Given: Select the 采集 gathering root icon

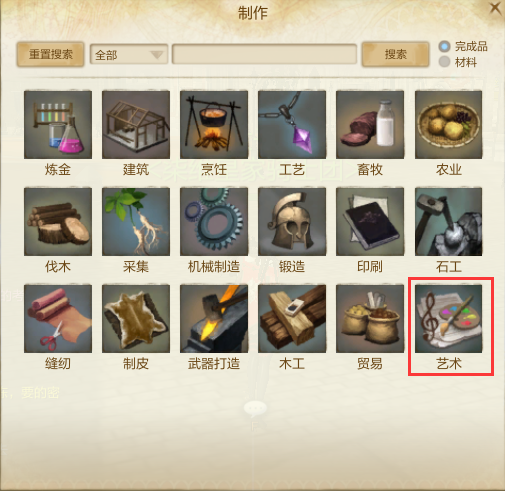Looking at the screenshot, I should click(136, 222).
